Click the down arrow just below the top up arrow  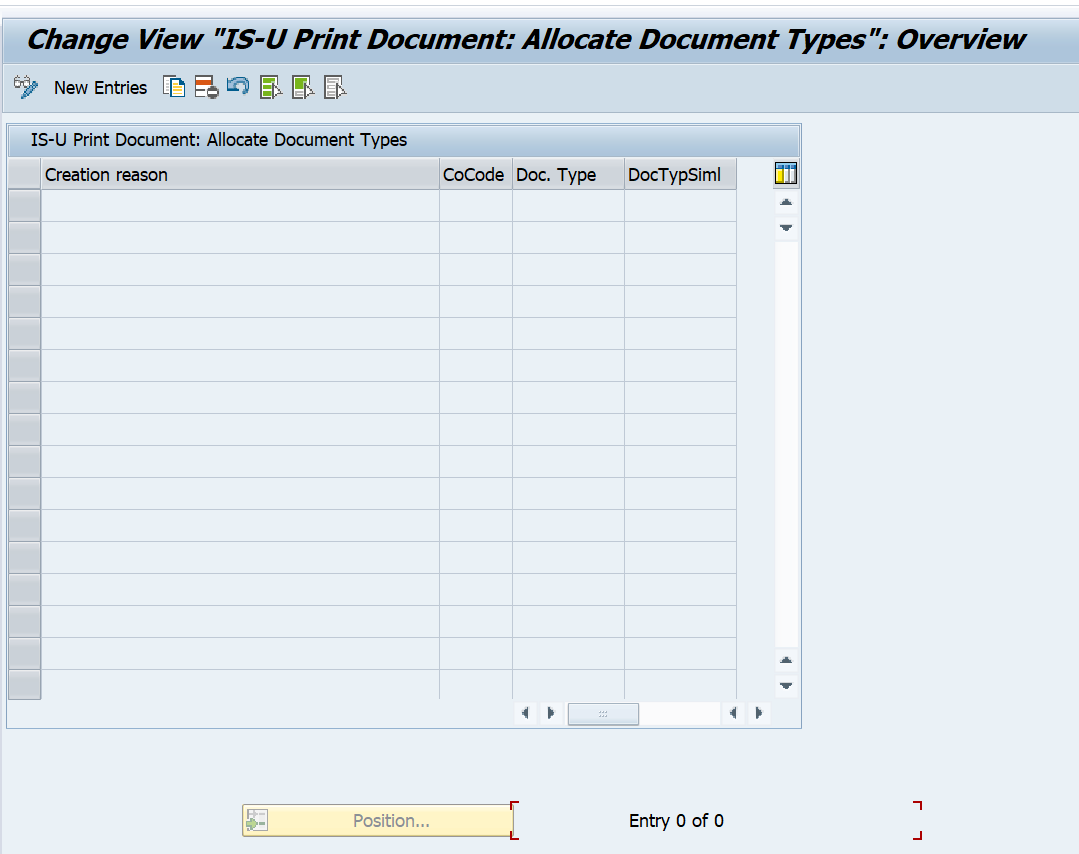click(x=786, y=228)
